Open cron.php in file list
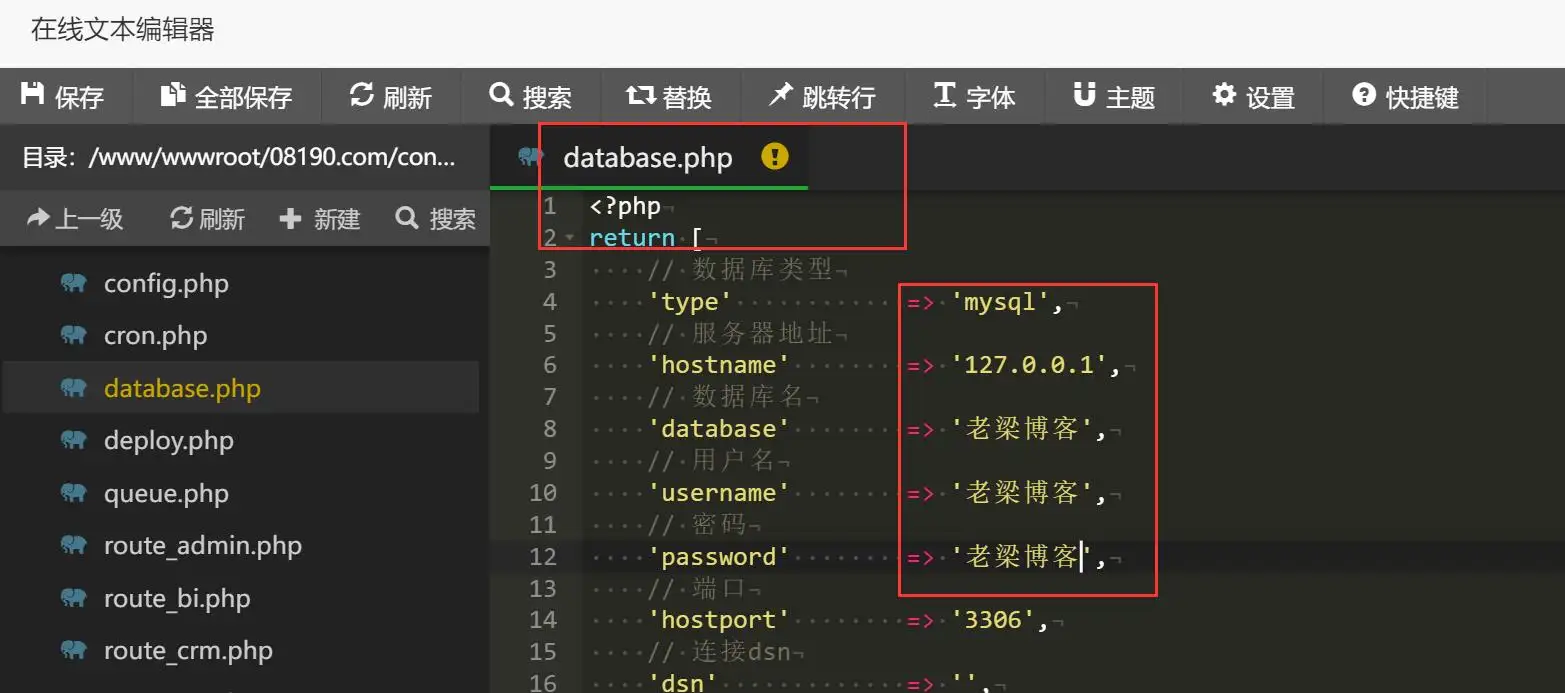The height and width of the screenshot is (693, 1565). point(155,336)
